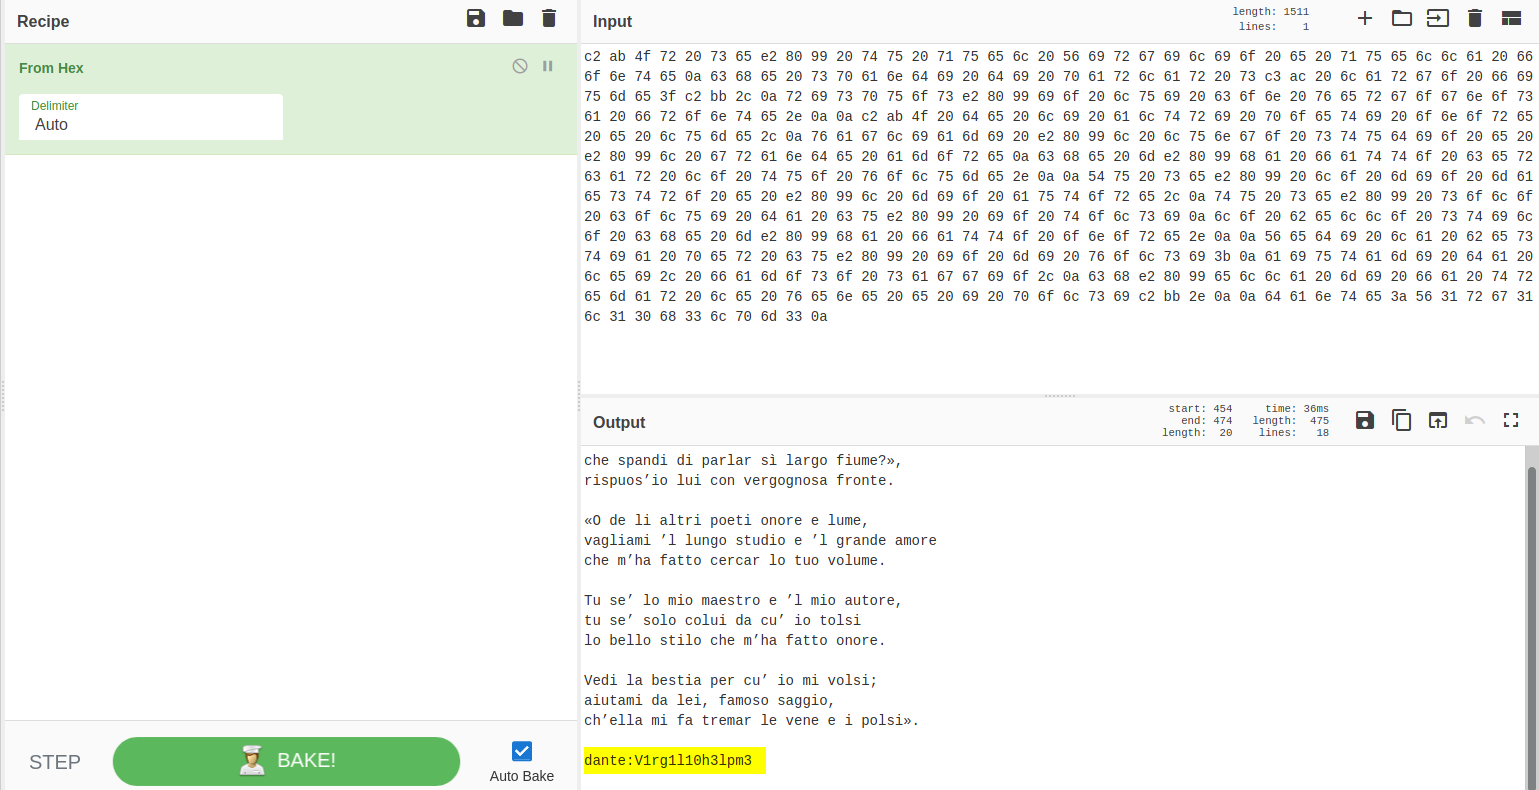Save output to file icon

[1365, 420]
